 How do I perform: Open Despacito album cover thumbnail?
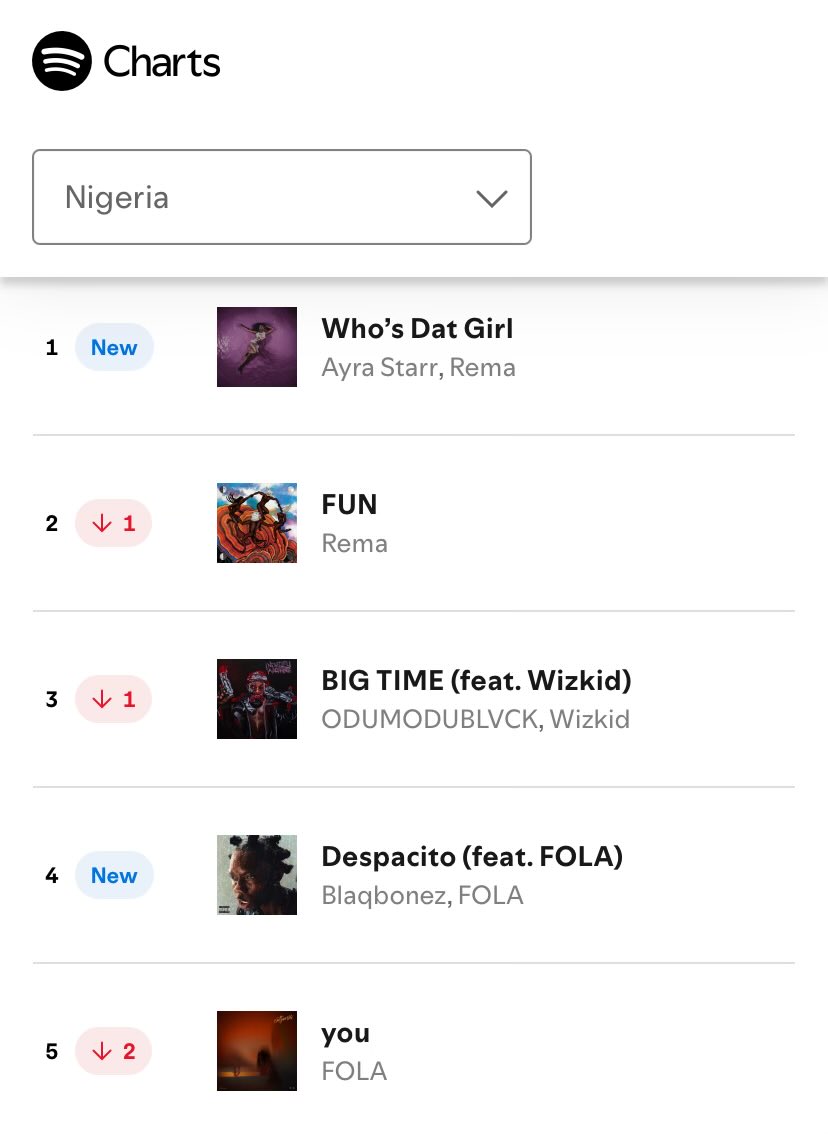pos(257,875)
